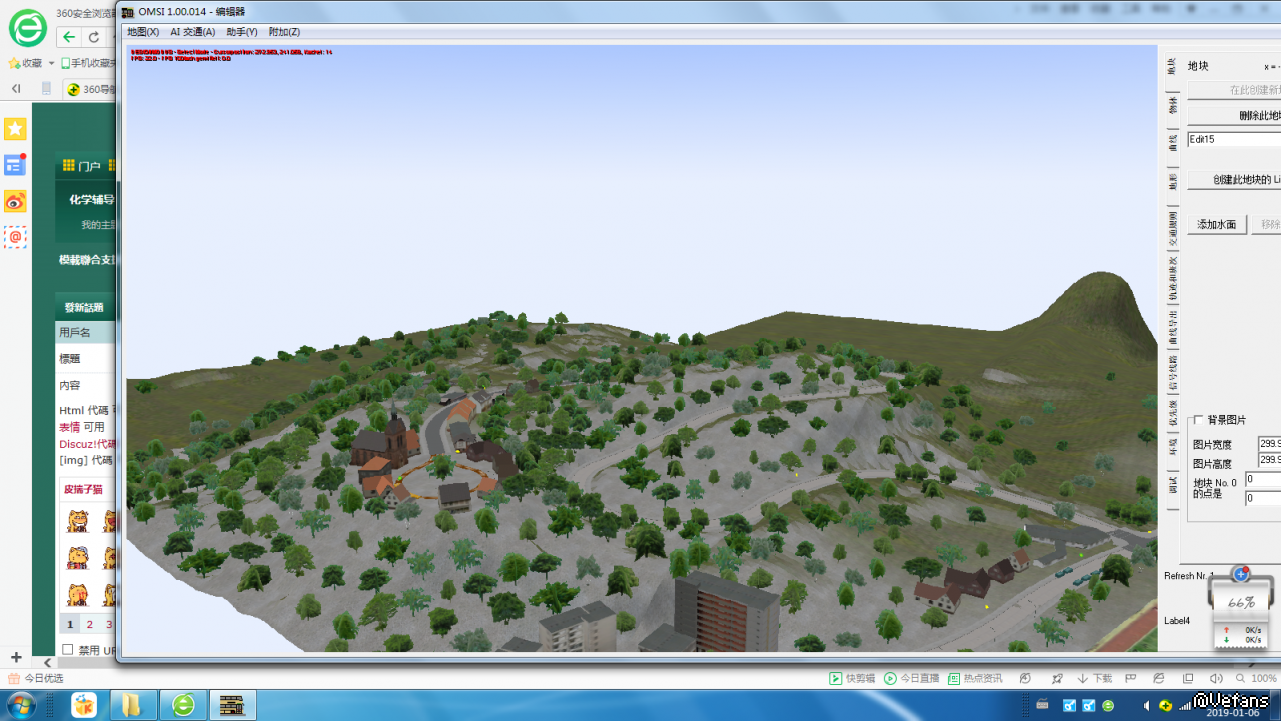The height and width of the screenshot is (721, 1281).
Task: Click the 创建此地块的 button
Action: (x=1234, y=180)
